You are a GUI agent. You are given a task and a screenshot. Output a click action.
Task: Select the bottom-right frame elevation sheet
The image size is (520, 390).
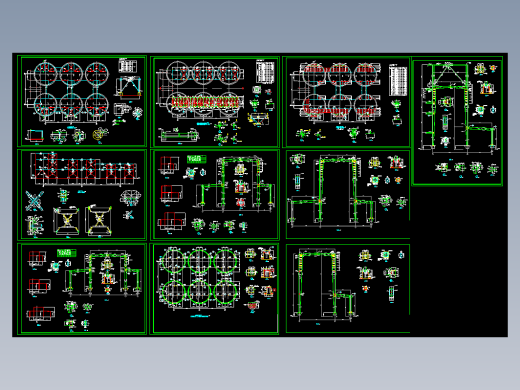pos(348,288)
